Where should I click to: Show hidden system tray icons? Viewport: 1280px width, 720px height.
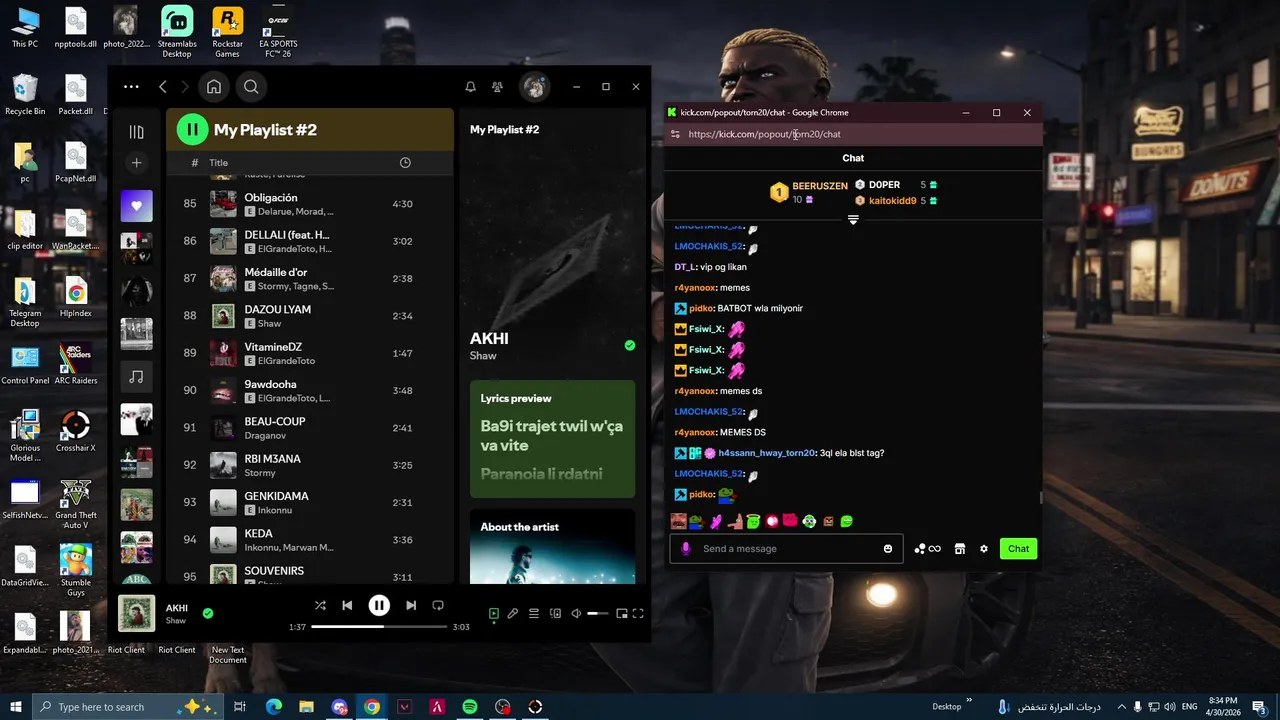point(1122,707)
